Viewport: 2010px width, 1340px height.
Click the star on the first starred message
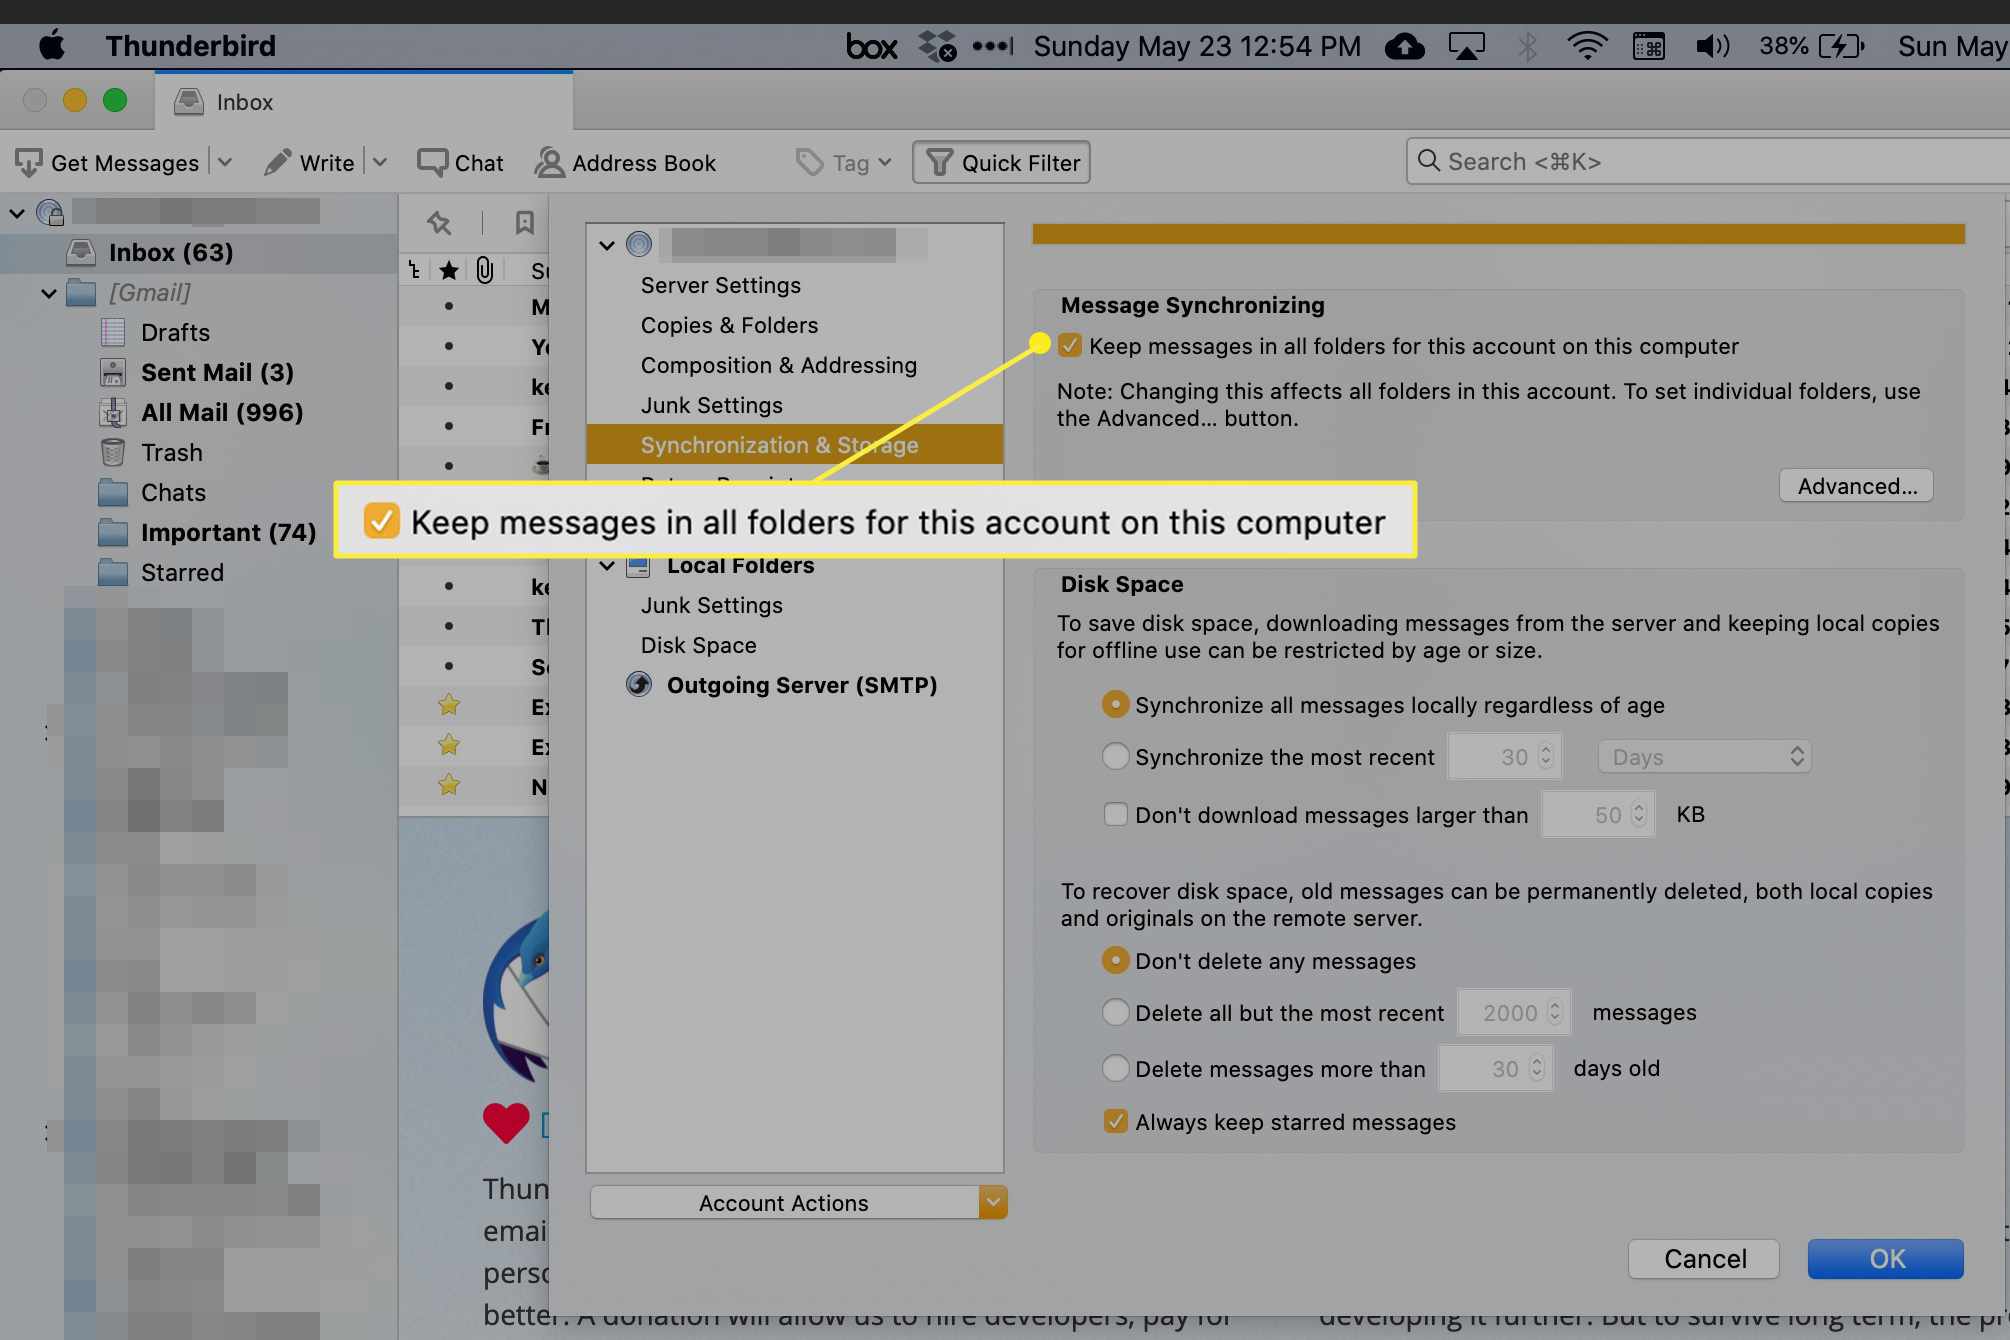449,705
